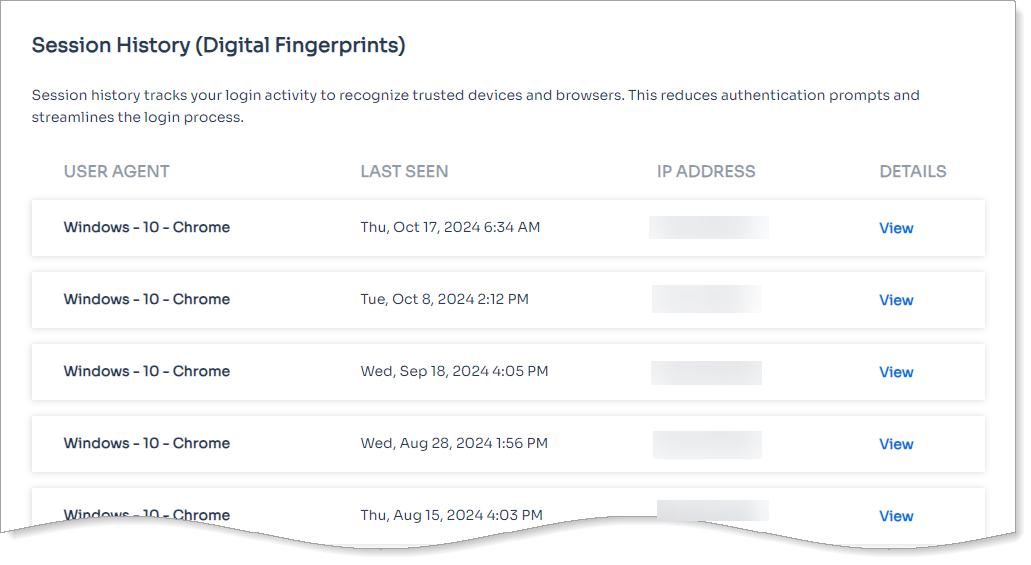Click the LAST SEEN column header
The width and height of the screenshot is (1031, 565).
(404, 171)
